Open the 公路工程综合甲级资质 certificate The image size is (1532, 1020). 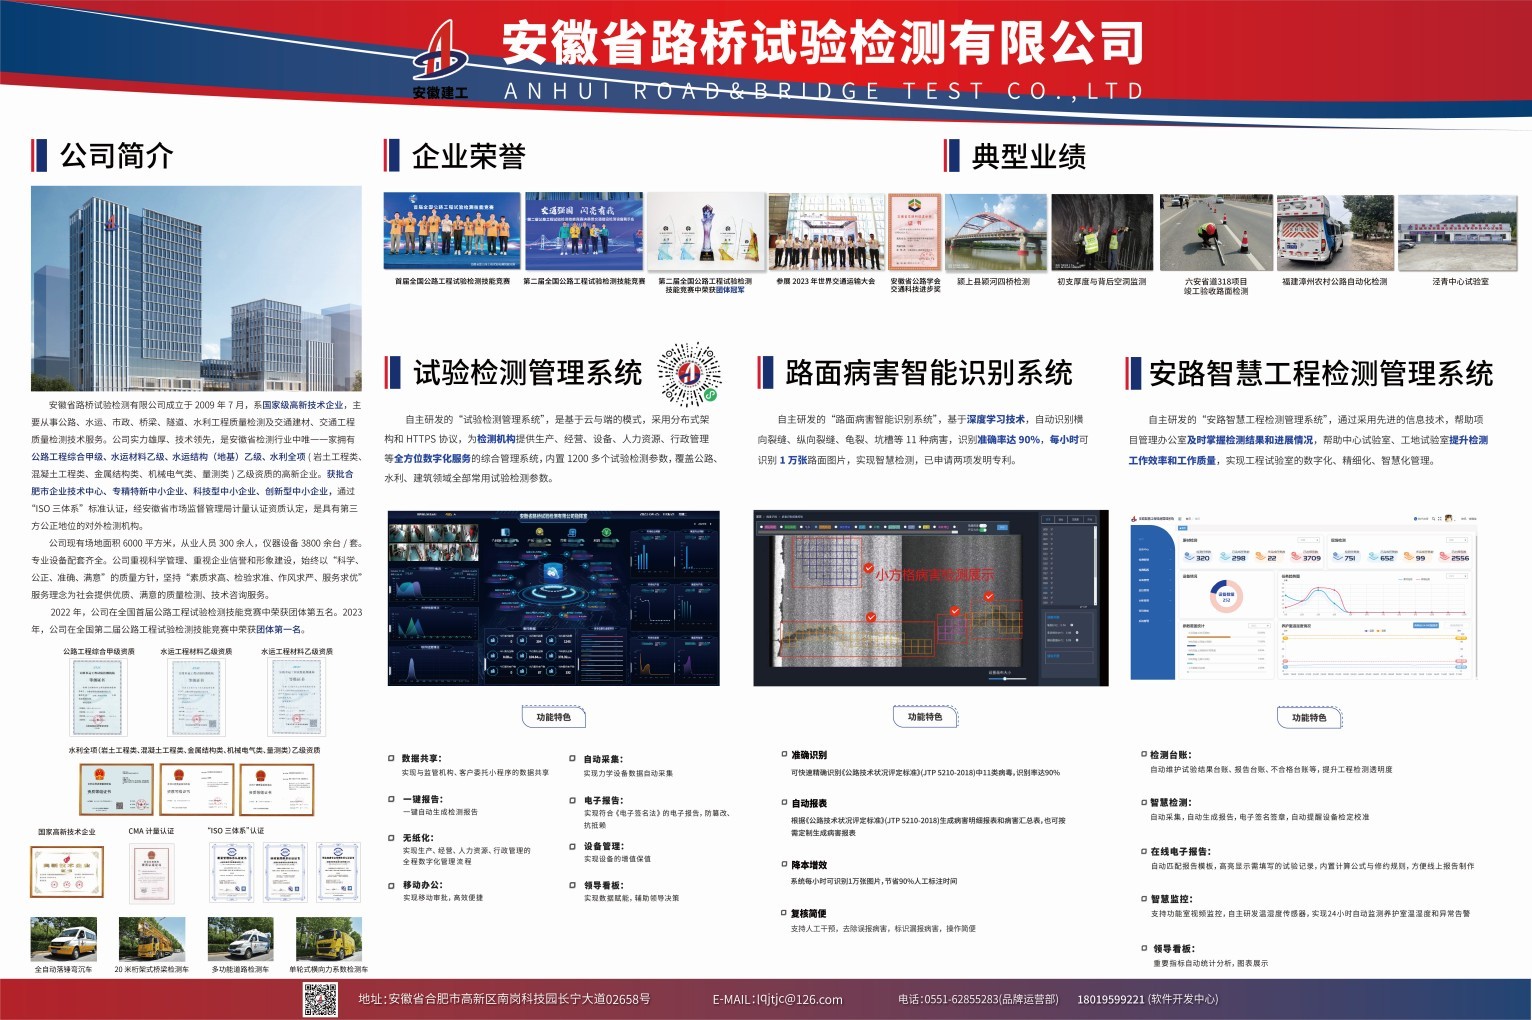click(98, 698)
